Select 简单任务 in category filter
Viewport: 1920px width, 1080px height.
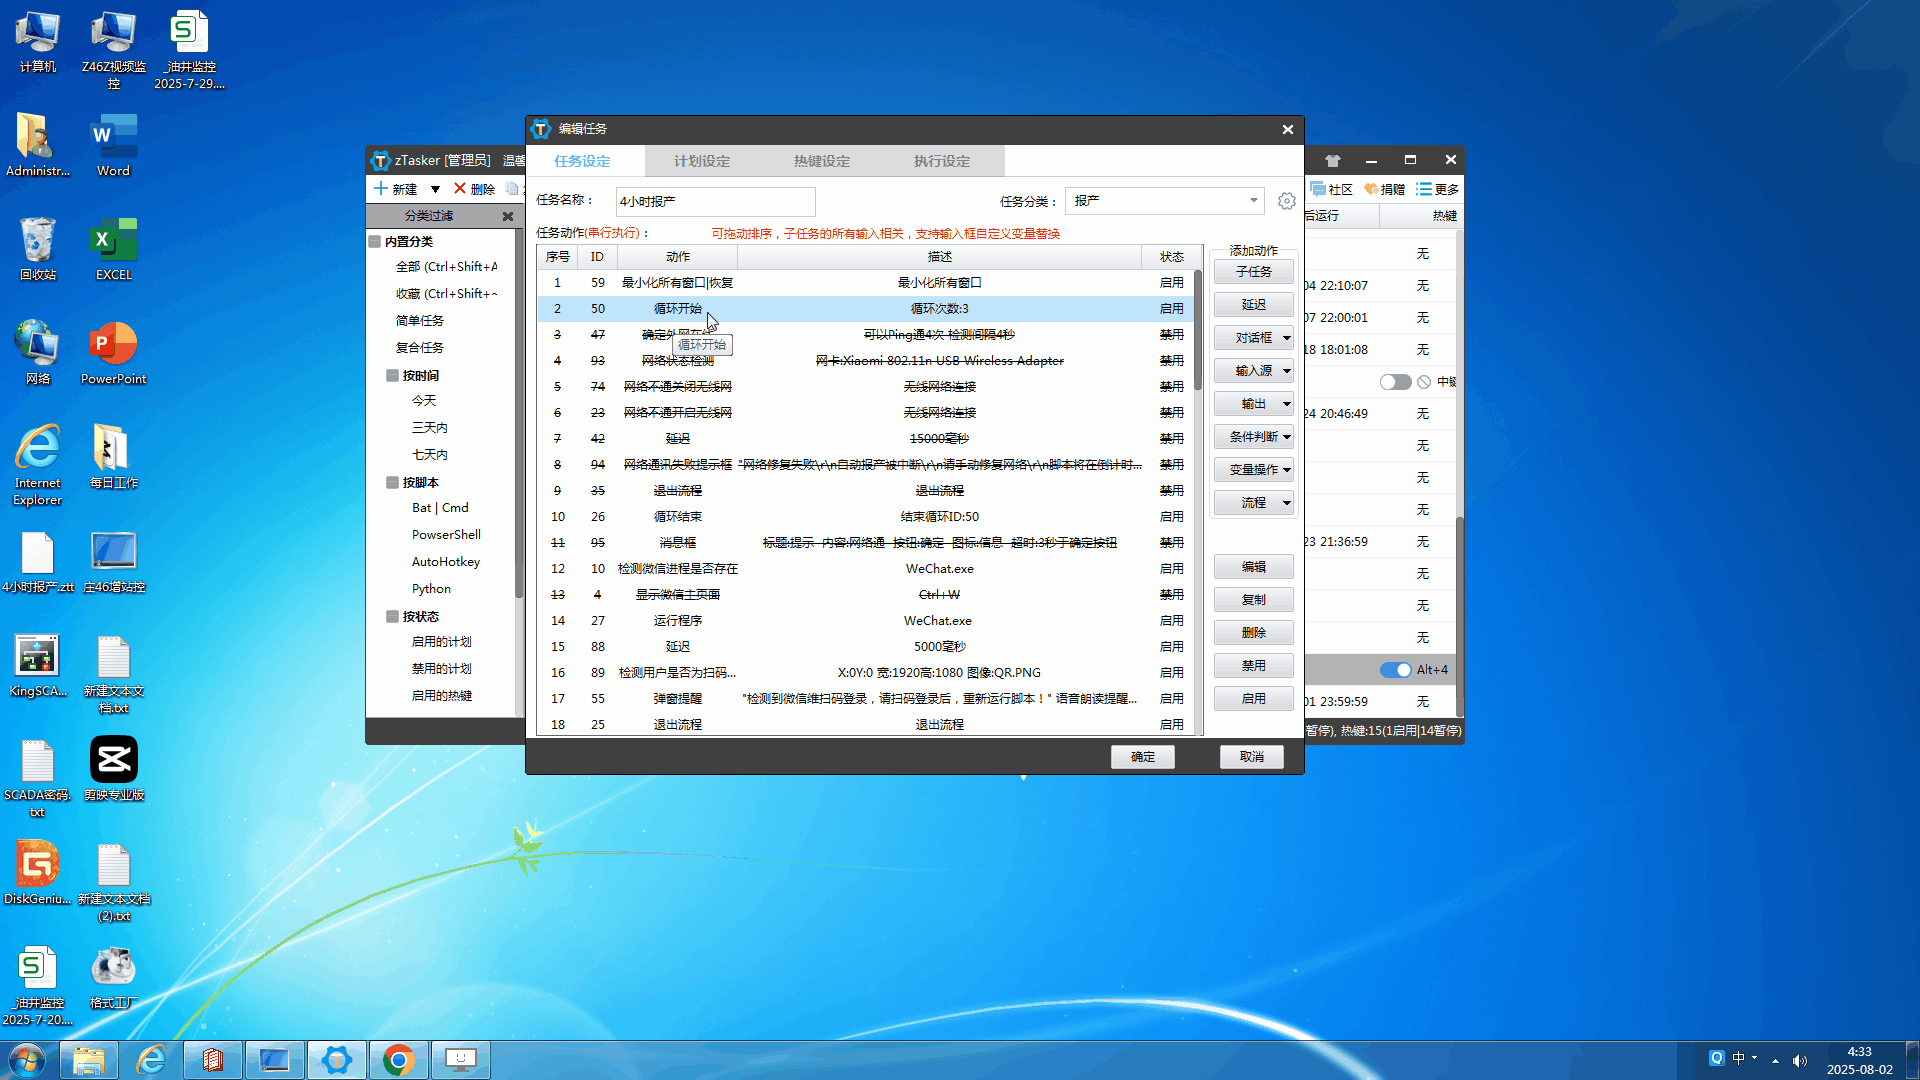point(420,321)
